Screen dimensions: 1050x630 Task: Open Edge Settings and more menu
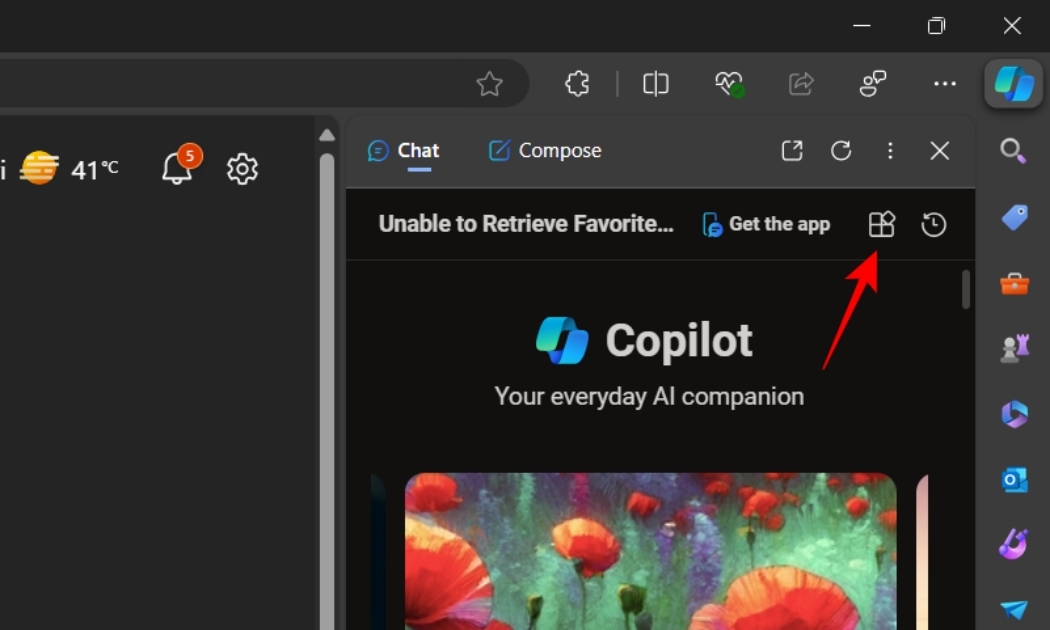[x=944, y=84]
